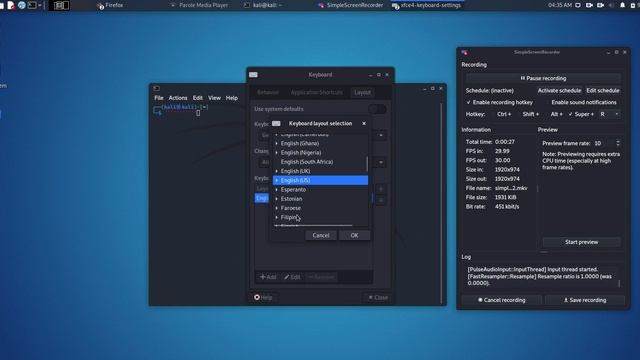Select English (South Africa) layout row
Screen dimensions: 640x360
click(320, 162)
